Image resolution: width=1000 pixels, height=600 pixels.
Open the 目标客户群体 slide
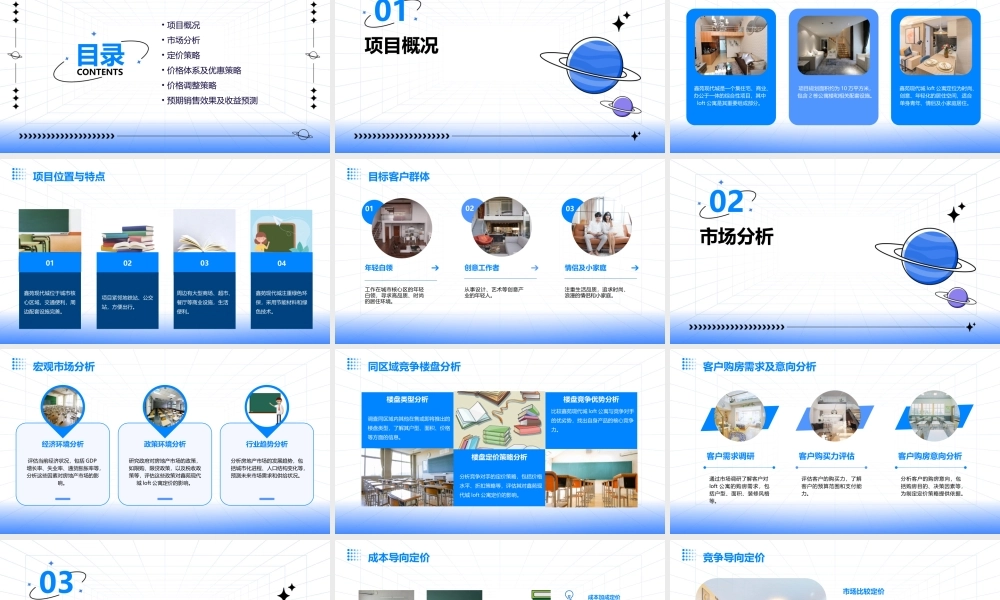tap(499, 251)
